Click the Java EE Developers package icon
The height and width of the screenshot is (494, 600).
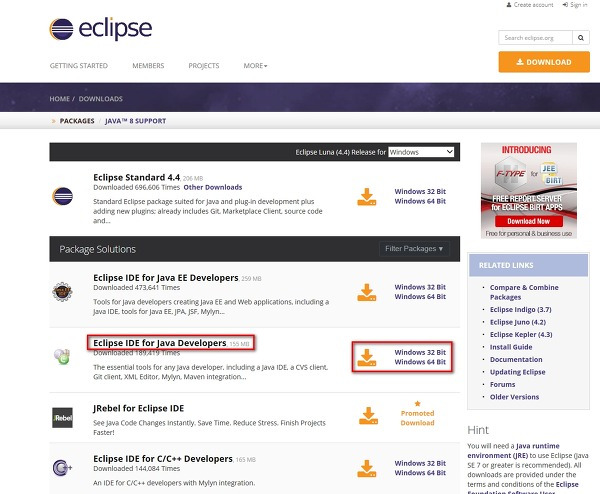62,292
